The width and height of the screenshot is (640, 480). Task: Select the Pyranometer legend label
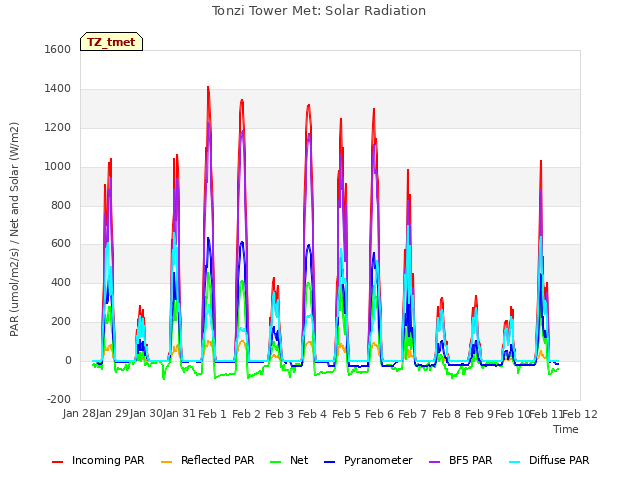(x=378, y=460)
